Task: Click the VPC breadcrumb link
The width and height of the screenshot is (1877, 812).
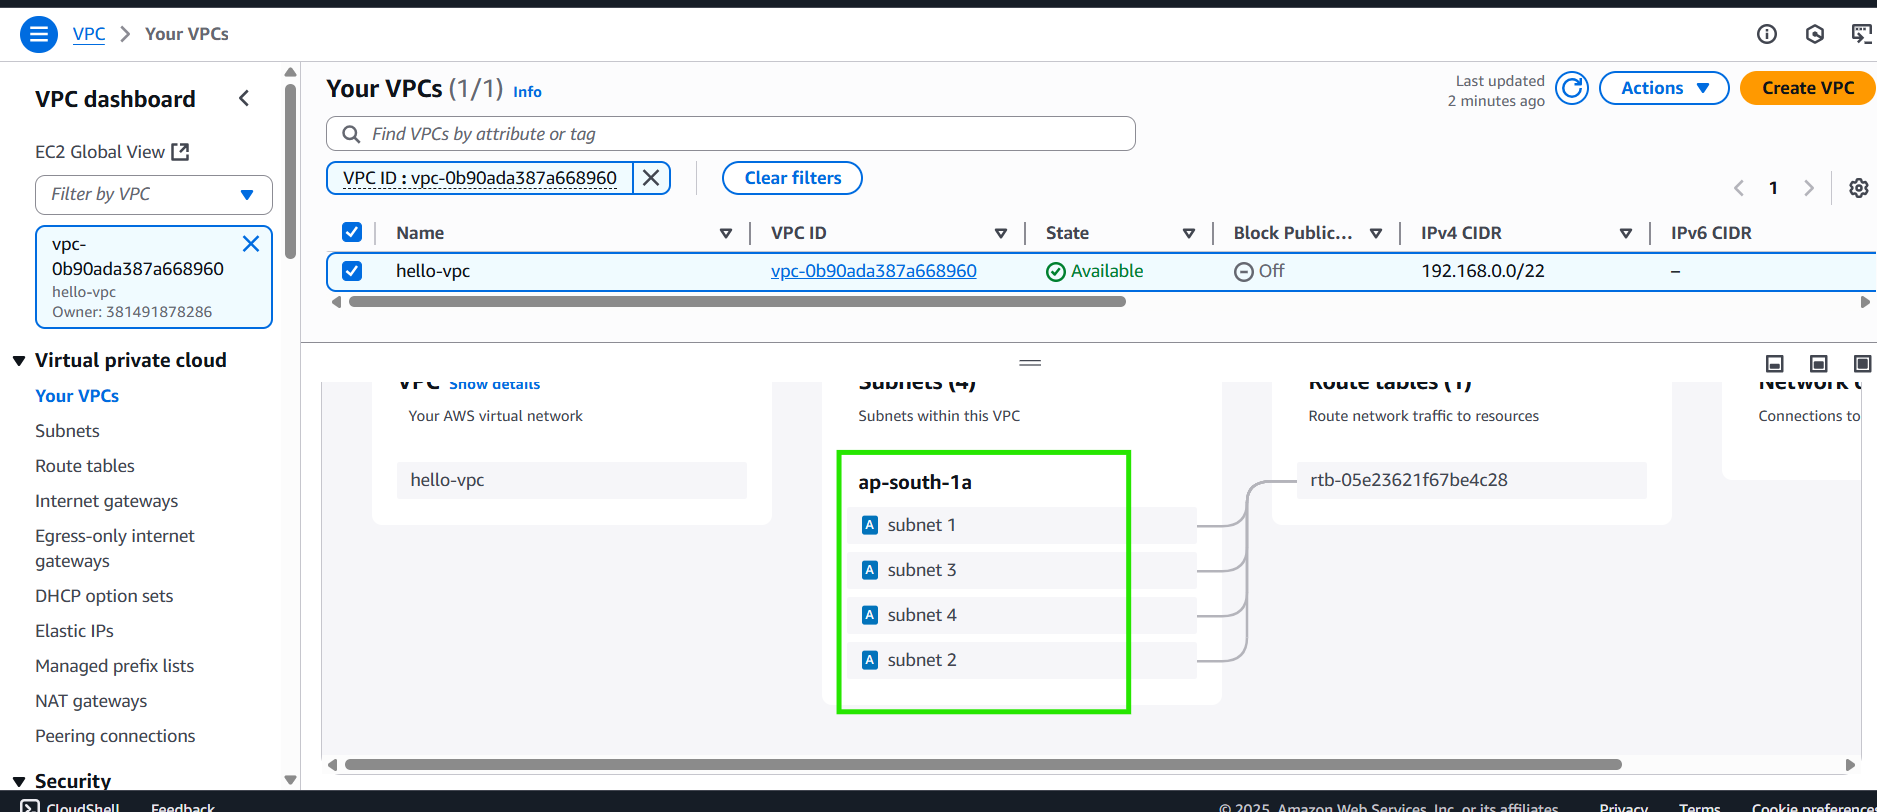Action: coord(89,34)
